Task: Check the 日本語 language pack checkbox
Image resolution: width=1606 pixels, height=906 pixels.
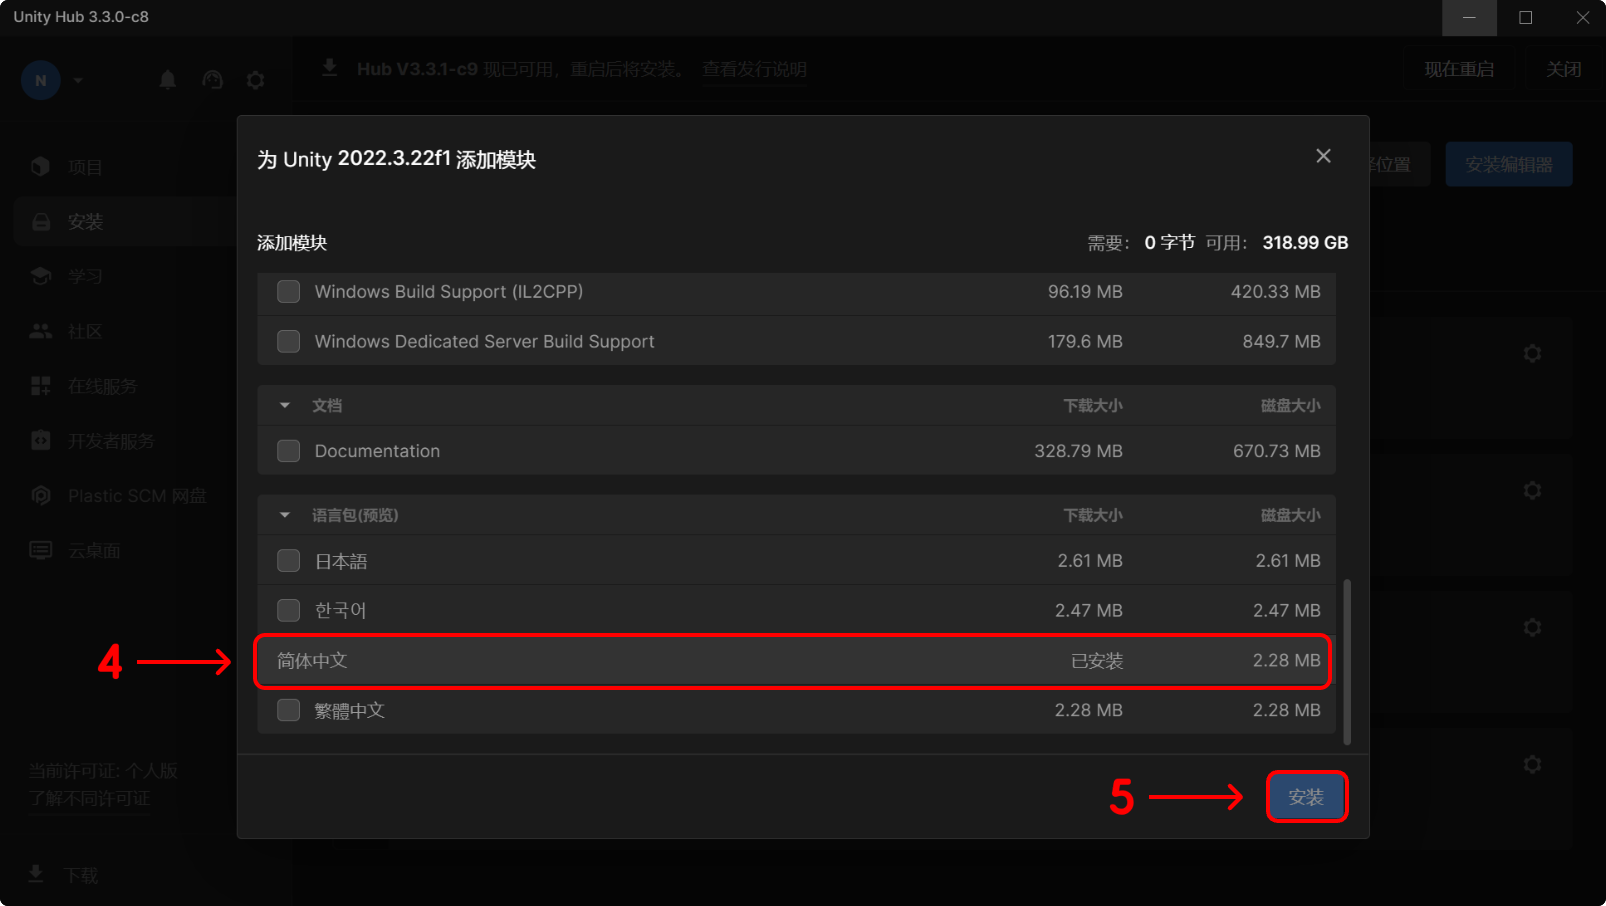Action: click(289, 560)
